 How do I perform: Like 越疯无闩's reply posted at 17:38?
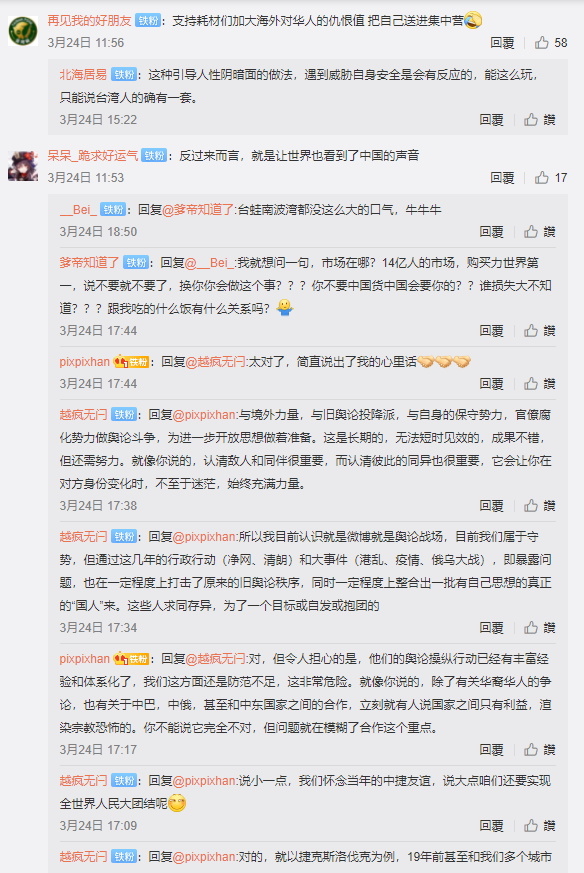click(x=539, y=506)
